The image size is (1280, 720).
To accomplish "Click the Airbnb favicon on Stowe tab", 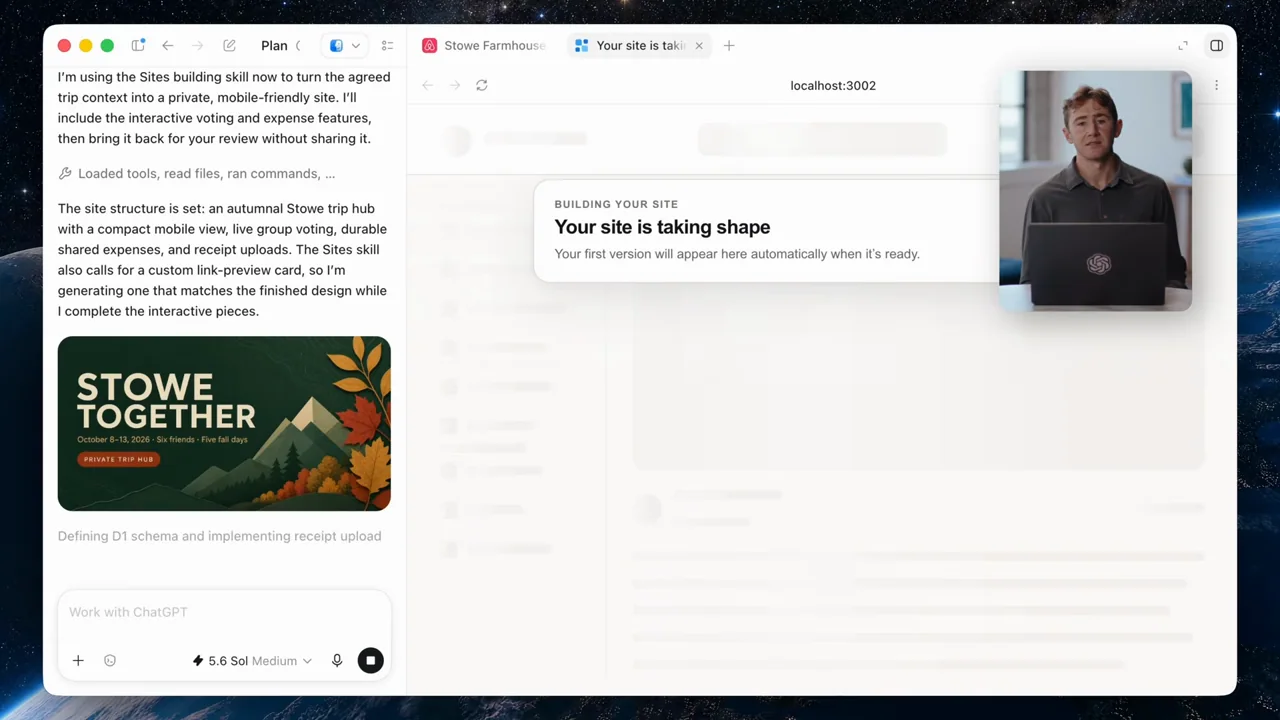I will coord(430,45).
